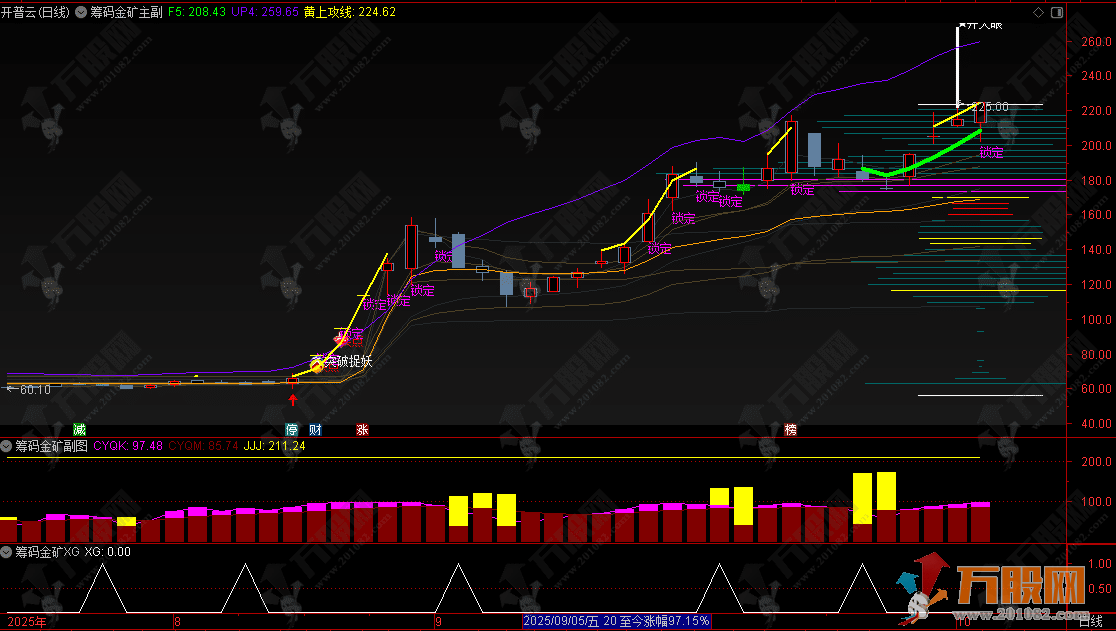Click the 减 event marker icon

(80, 430)
